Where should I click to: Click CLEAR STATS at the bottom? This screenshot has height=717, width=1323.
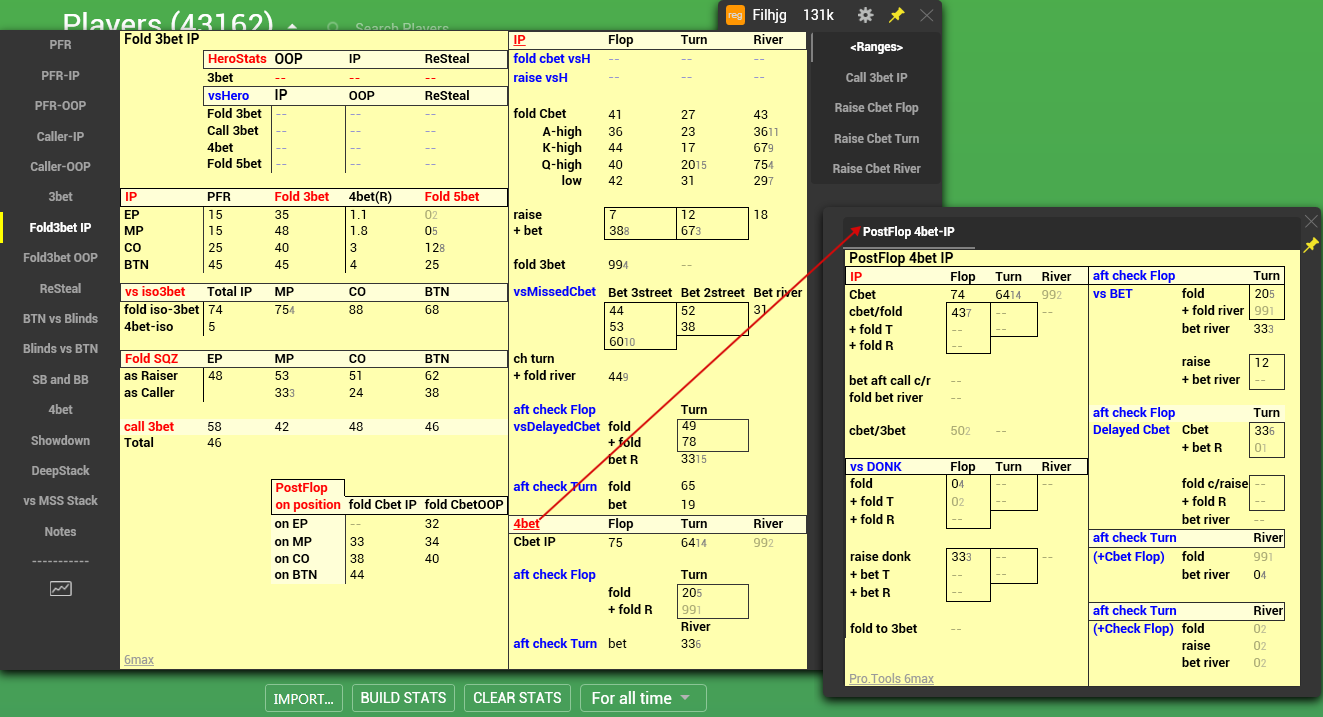click(x=517, y=698)
